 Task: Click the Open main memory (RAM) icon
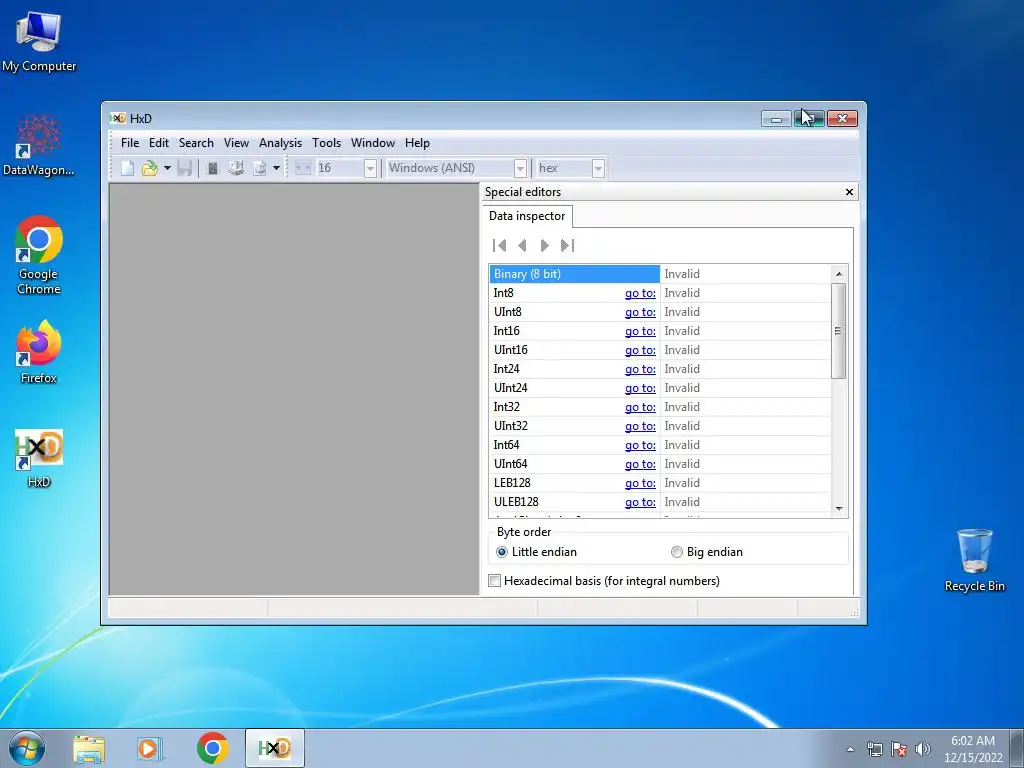click(x=212, y=168)
